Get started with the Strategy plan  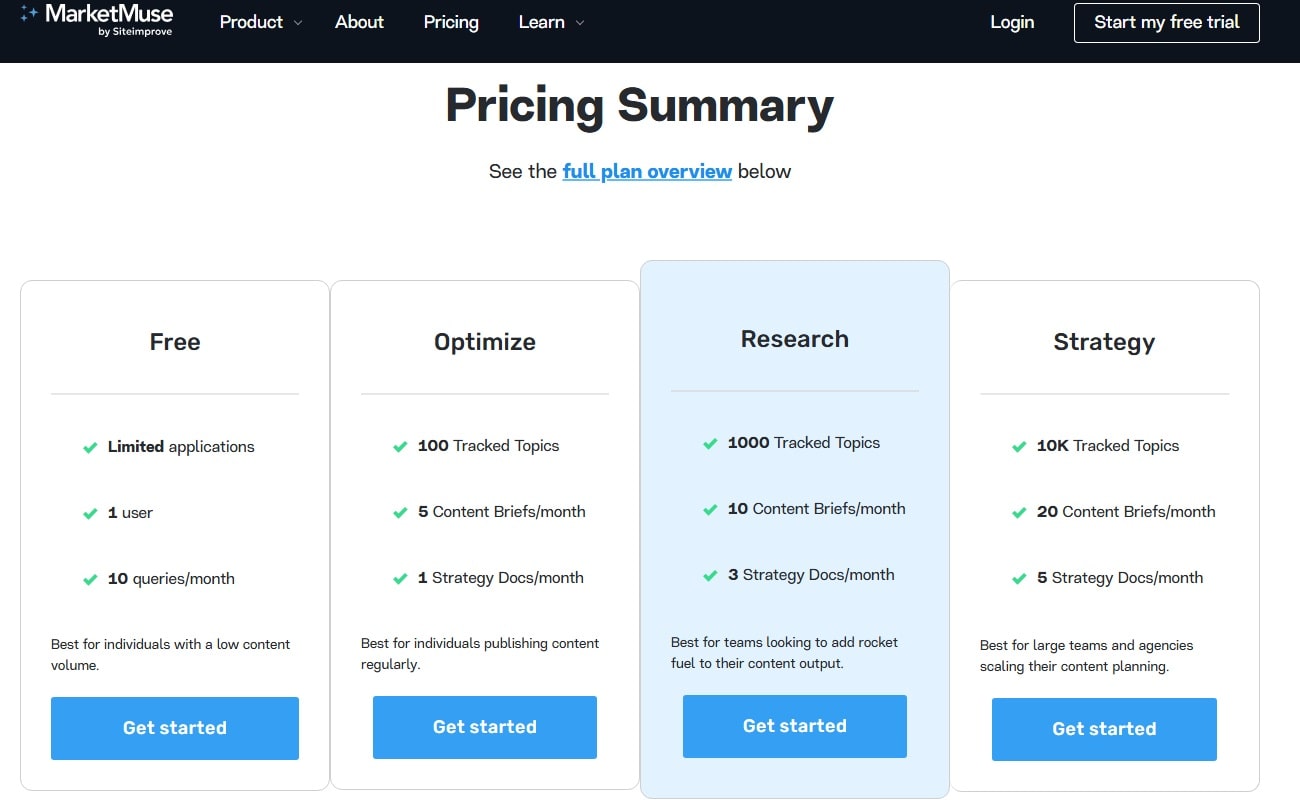pyautogui.click(x=1104, y=729)
